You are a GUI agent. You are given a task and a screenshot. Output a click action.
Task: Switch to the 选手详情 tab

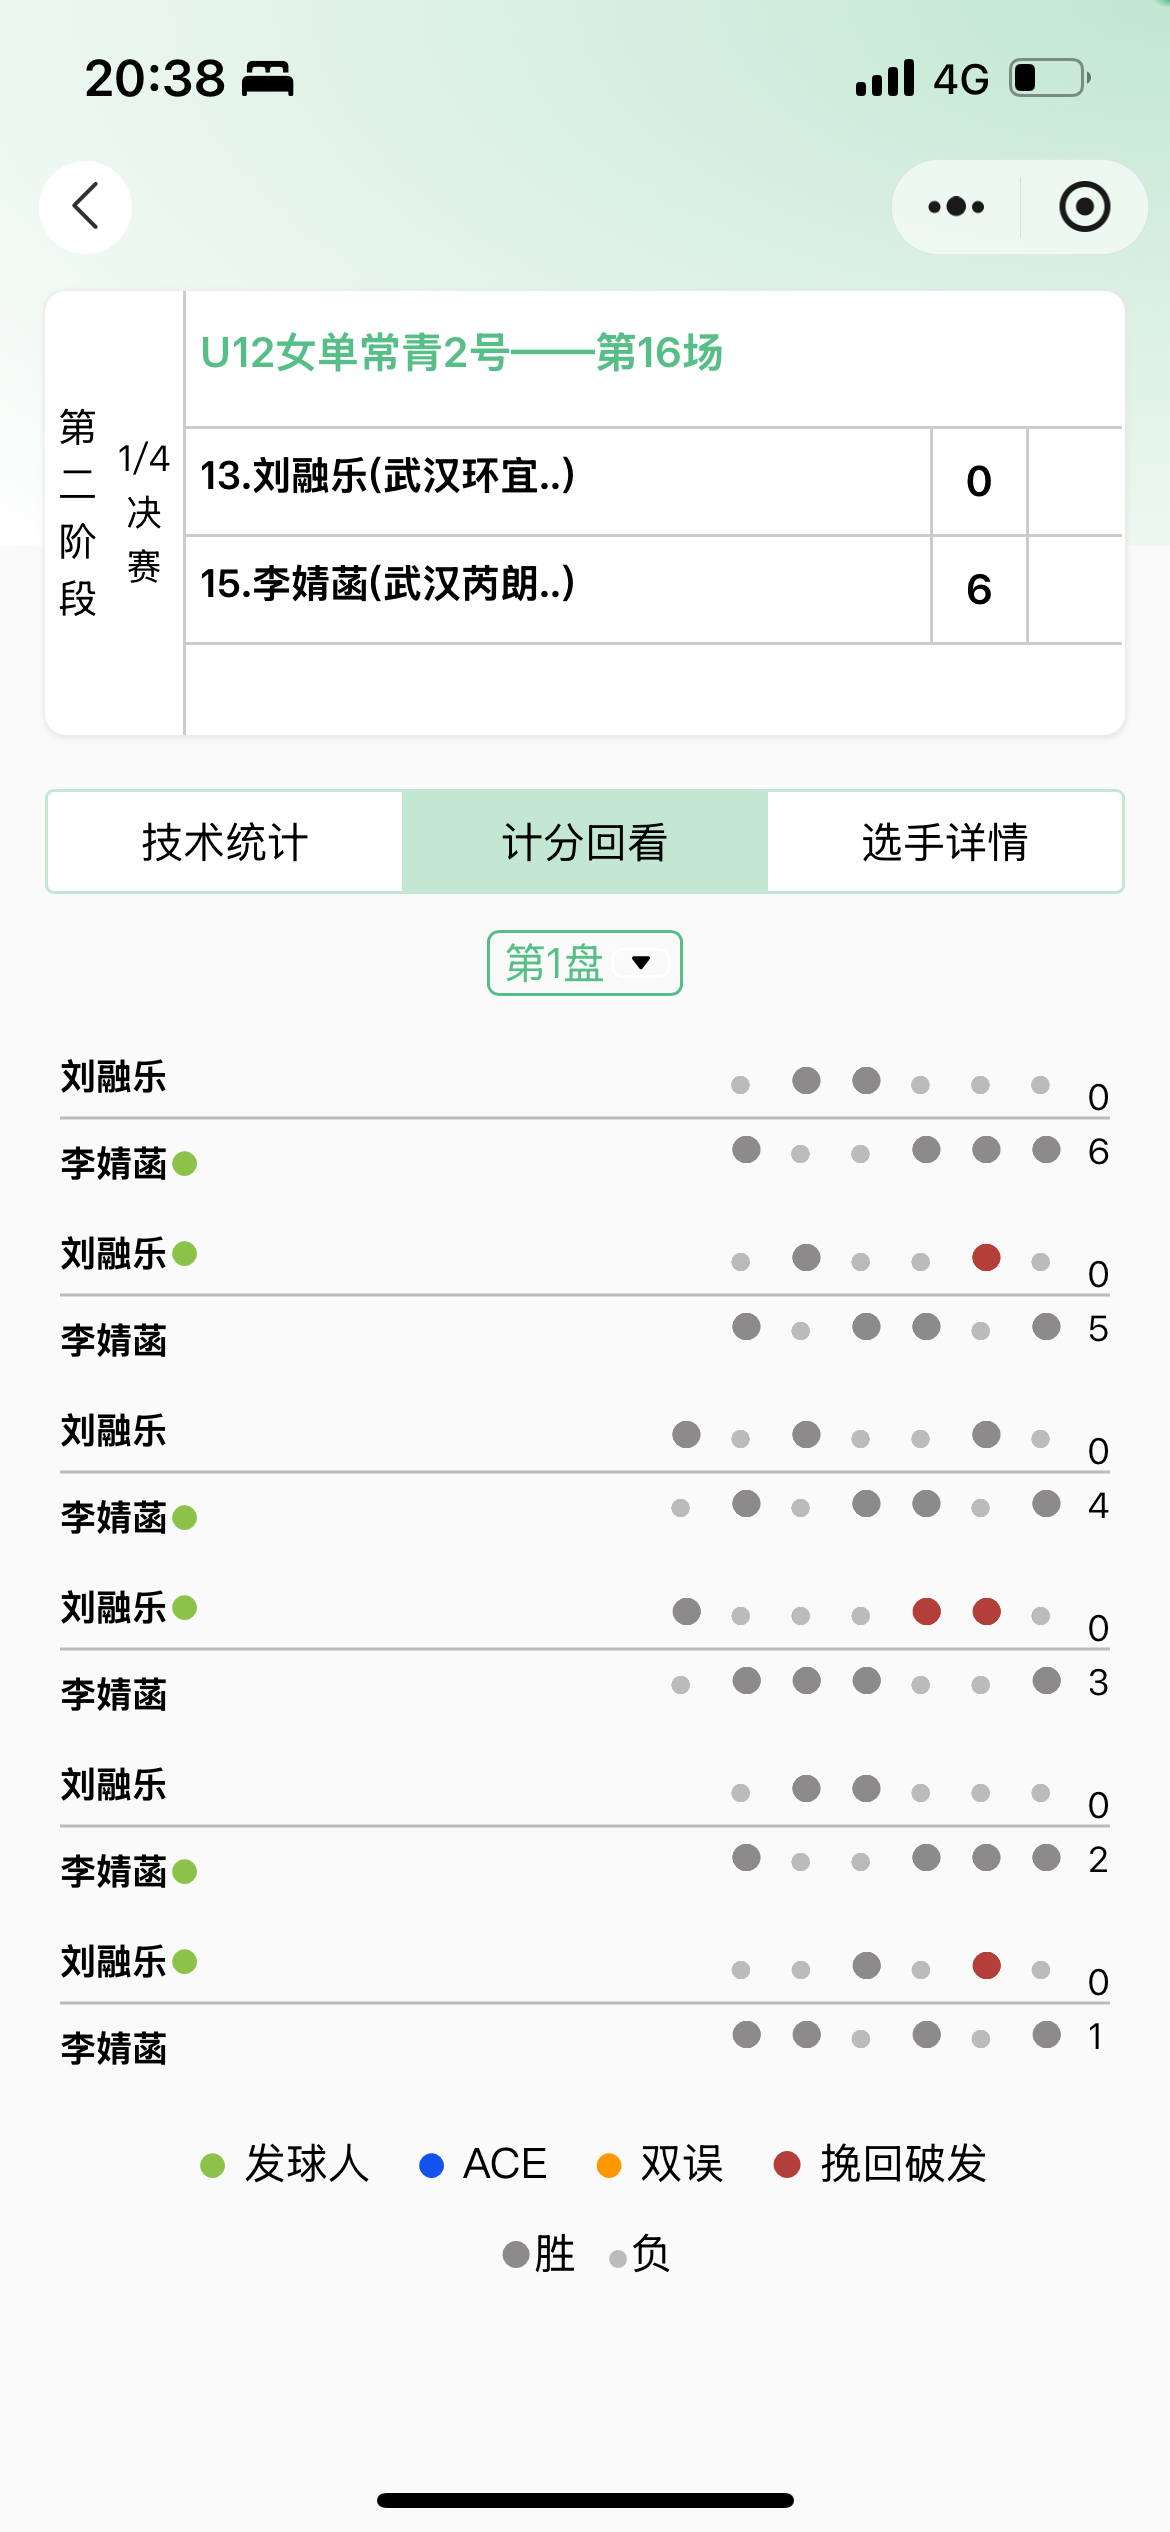(945, 842)
